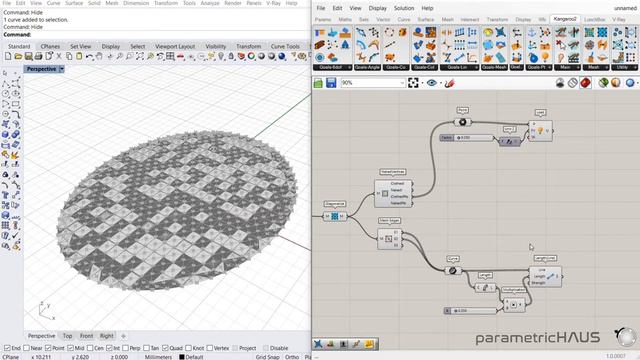The height and width of the screenshot is (360, 640).
Task: Click the Grasshopper open file green icon
Action: 318,83
